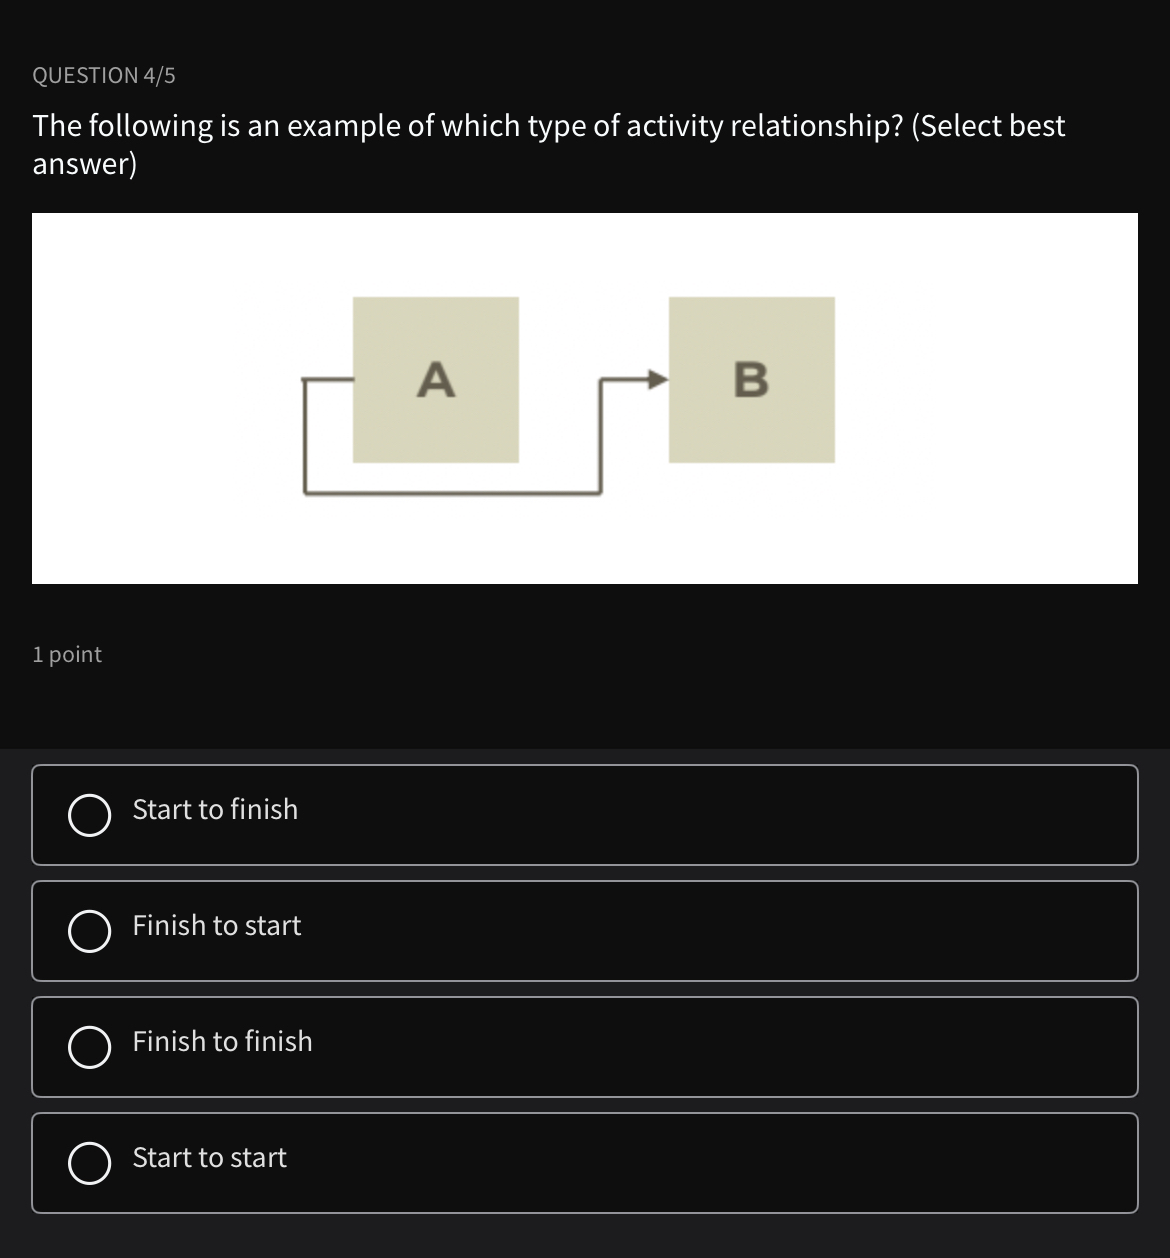Screen dimensions: 1170x1258
Task: Click the letter A label in diagram
Action: (436, 380)
